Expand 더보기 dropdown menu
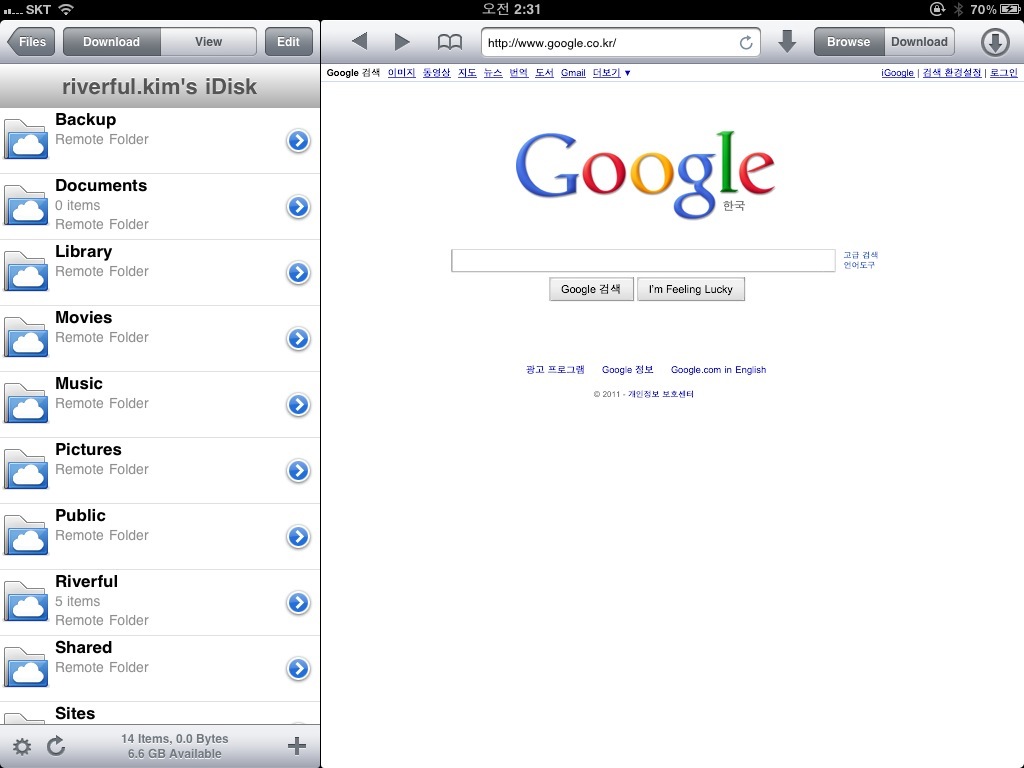Image resolution: width=1024 pixels, height=768 pixels. tap(611, 72)
